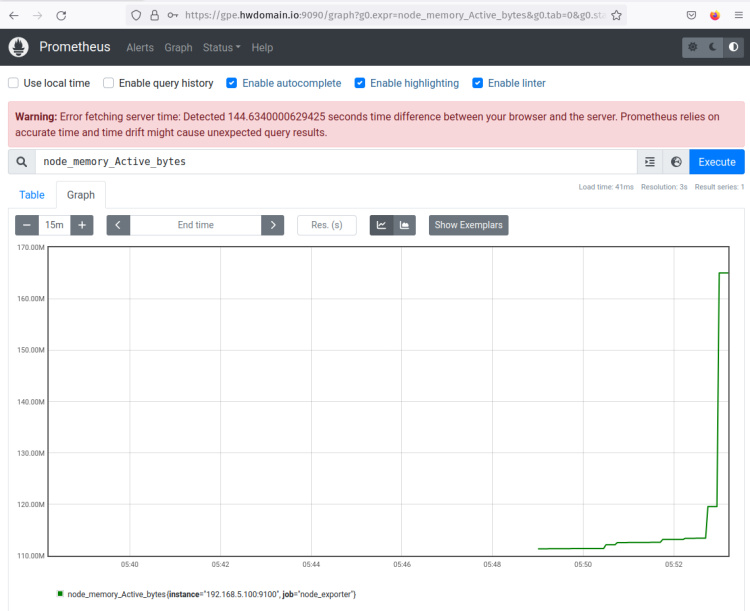Go to previous end time
The height and width of the screenshot is (611, 750).
click(x=119, y=225)
